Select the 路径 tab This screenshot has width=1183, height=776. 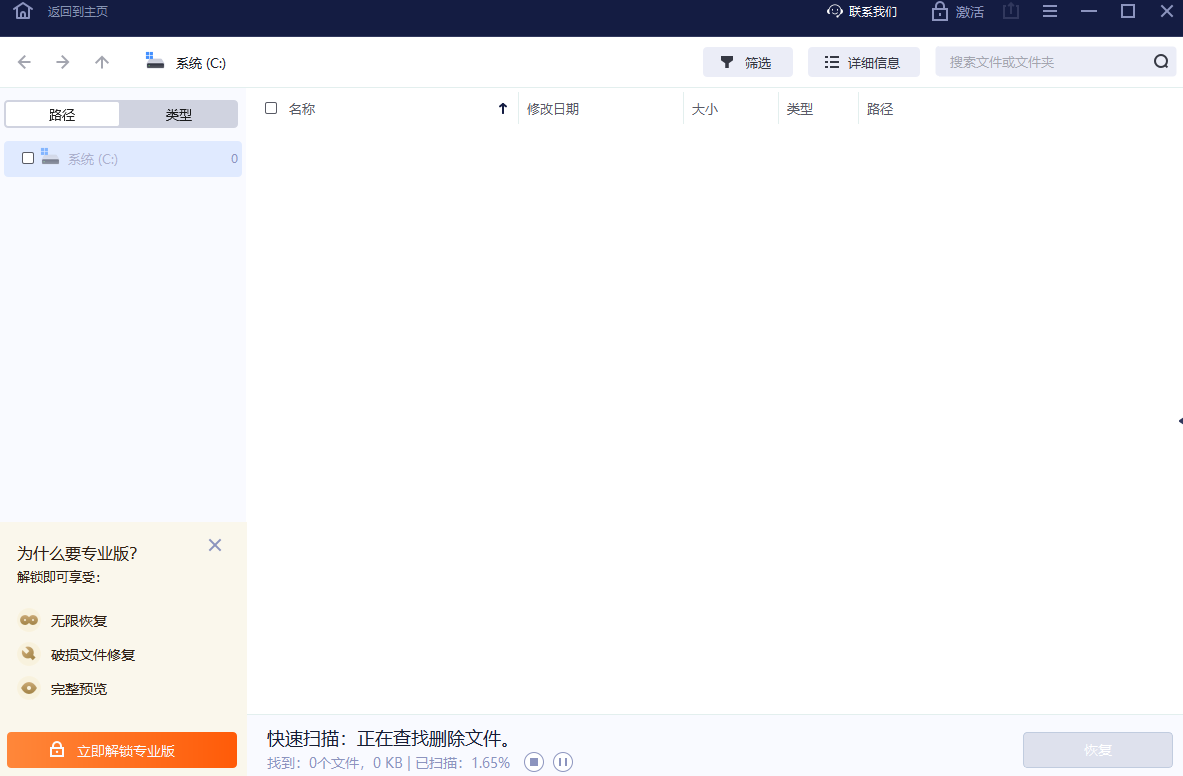coord(62,115)
